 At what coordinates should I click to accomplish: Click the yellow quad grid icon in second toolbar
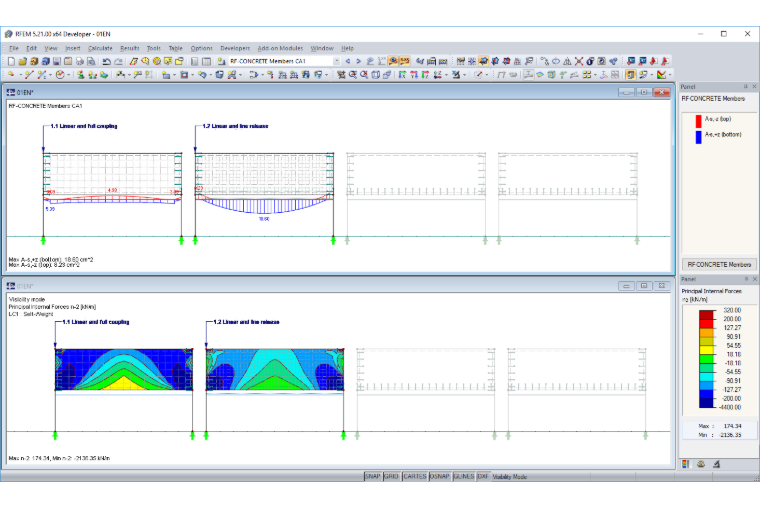coord(586,75)
